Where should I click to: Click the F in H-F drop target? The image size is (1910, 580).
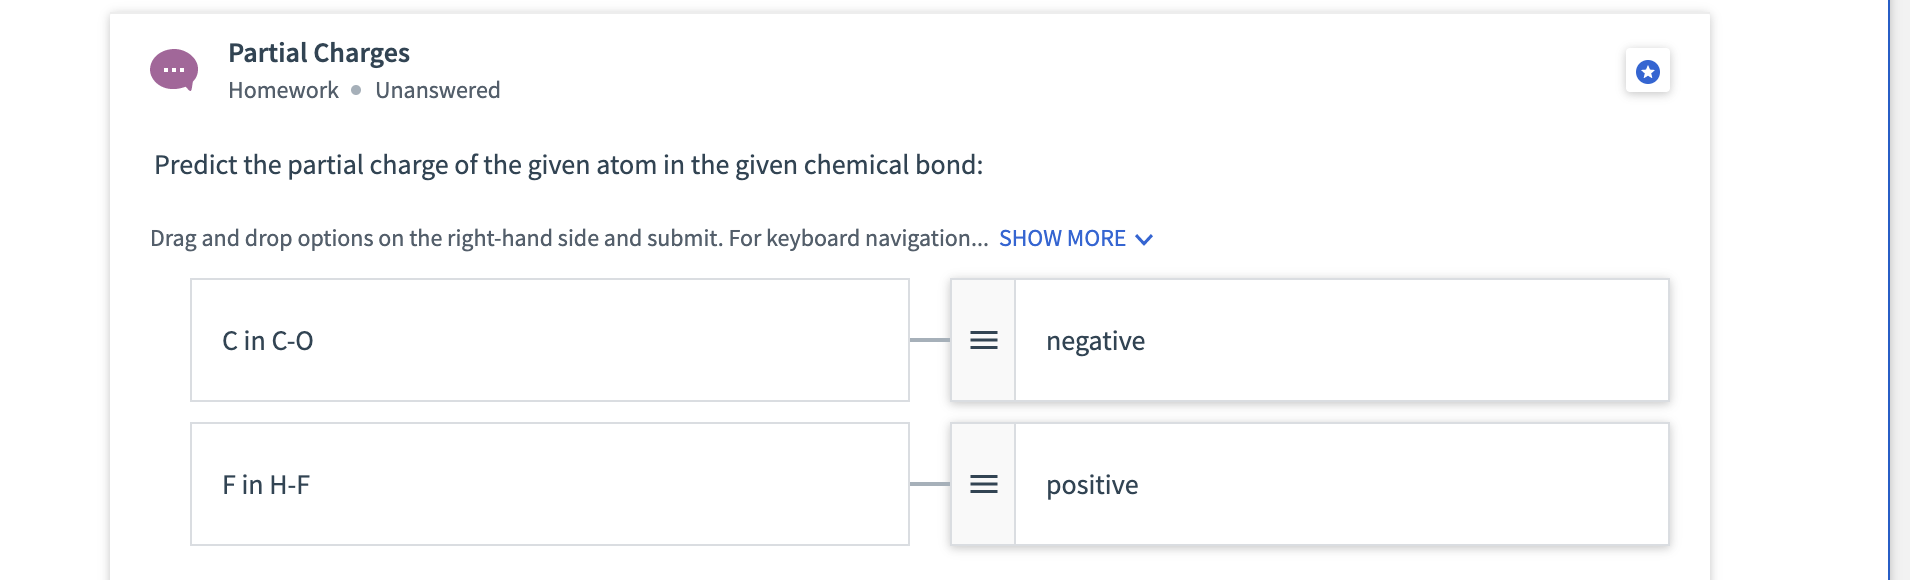[x=549, y=484]
